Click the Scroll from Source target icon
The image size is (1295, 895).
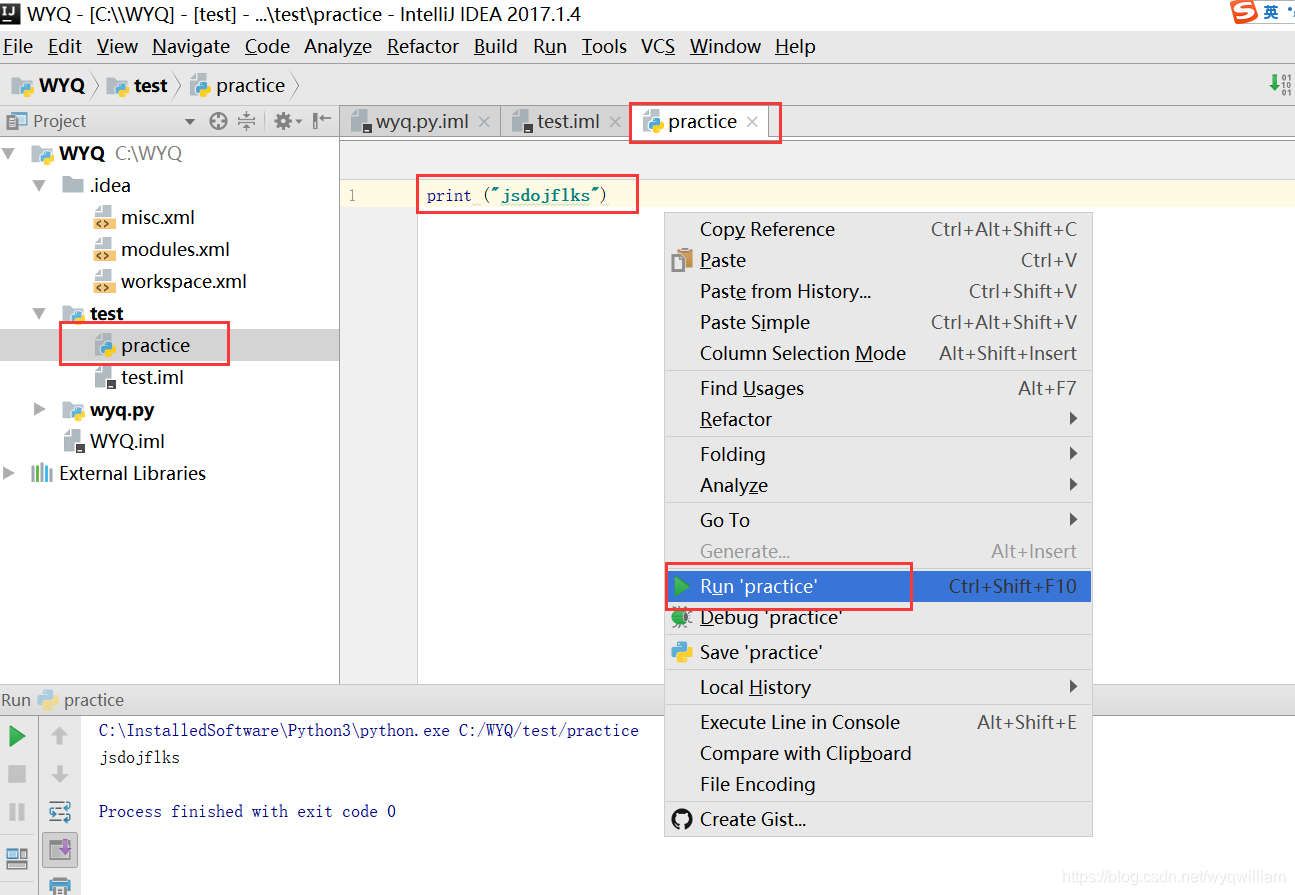click(x=218, y=121)
